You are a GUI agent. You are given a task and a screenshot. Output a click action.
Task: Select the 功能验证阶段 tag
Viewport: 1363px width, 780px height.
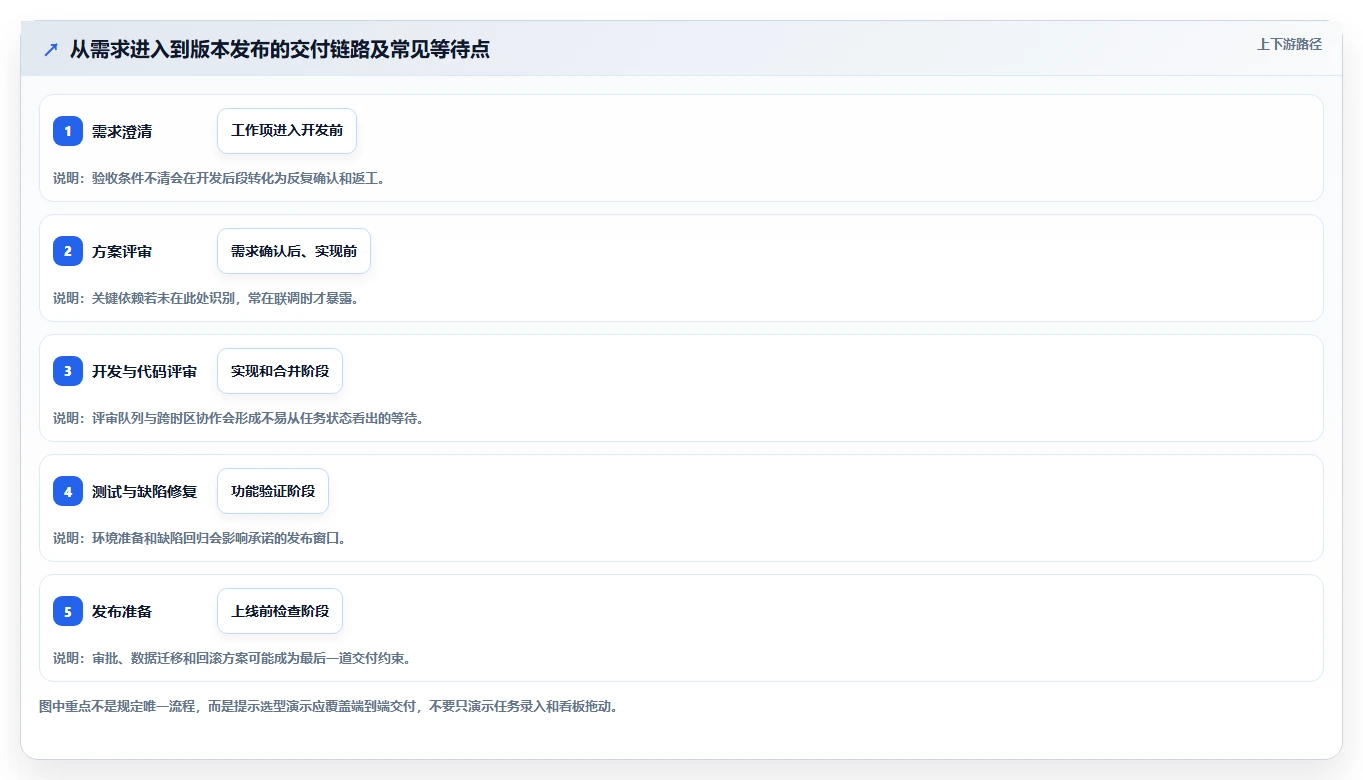(273, 491)
